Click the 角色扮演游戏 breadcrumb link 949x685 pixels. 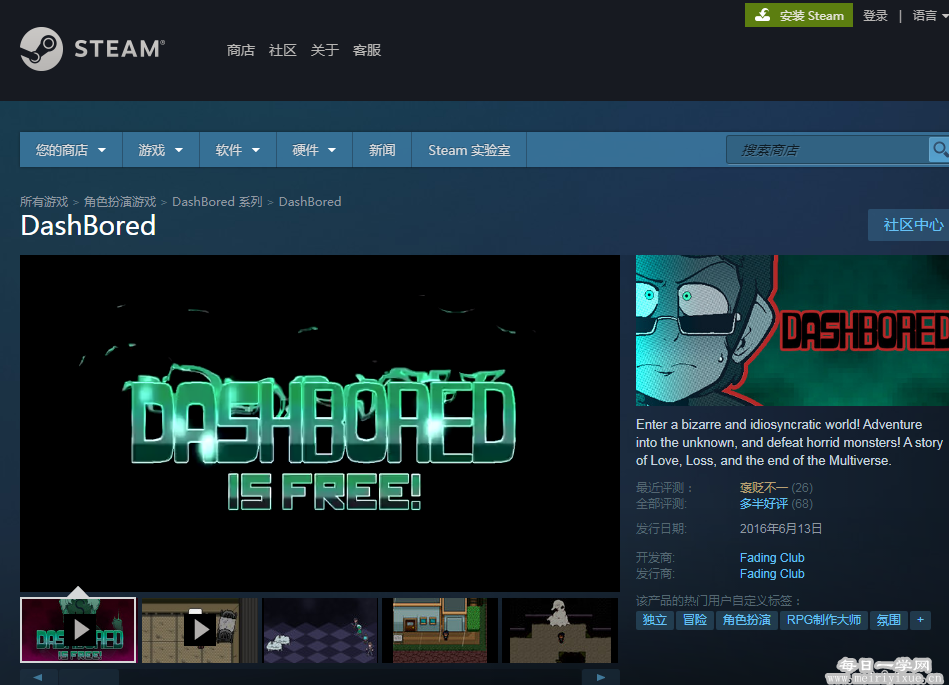coord(120,202)
